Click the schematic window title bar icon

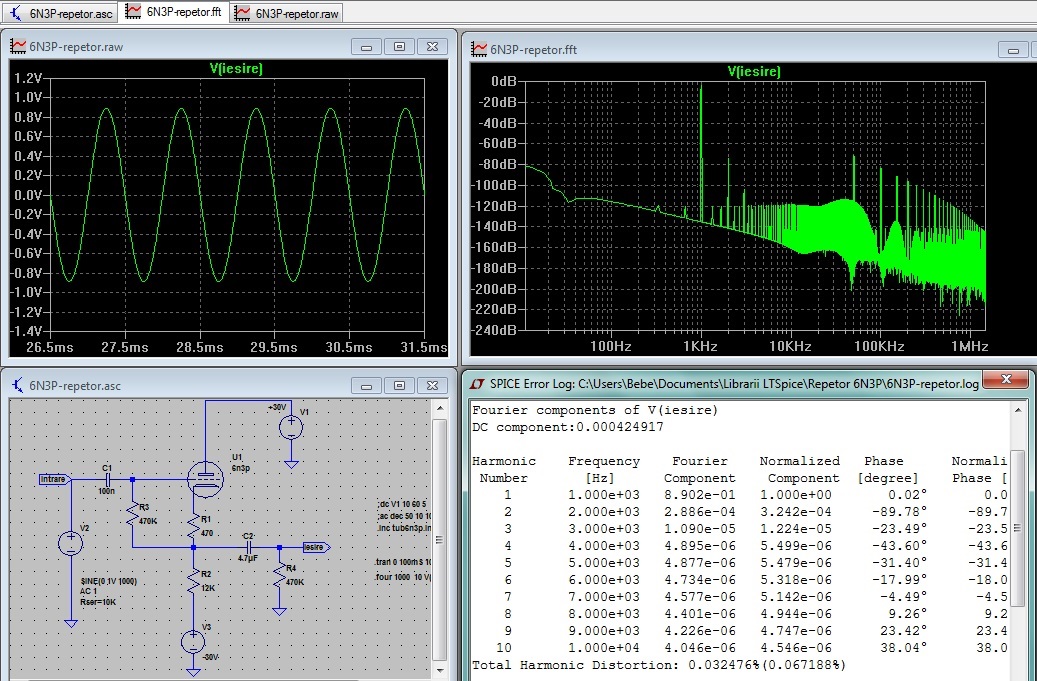point(18,385)
